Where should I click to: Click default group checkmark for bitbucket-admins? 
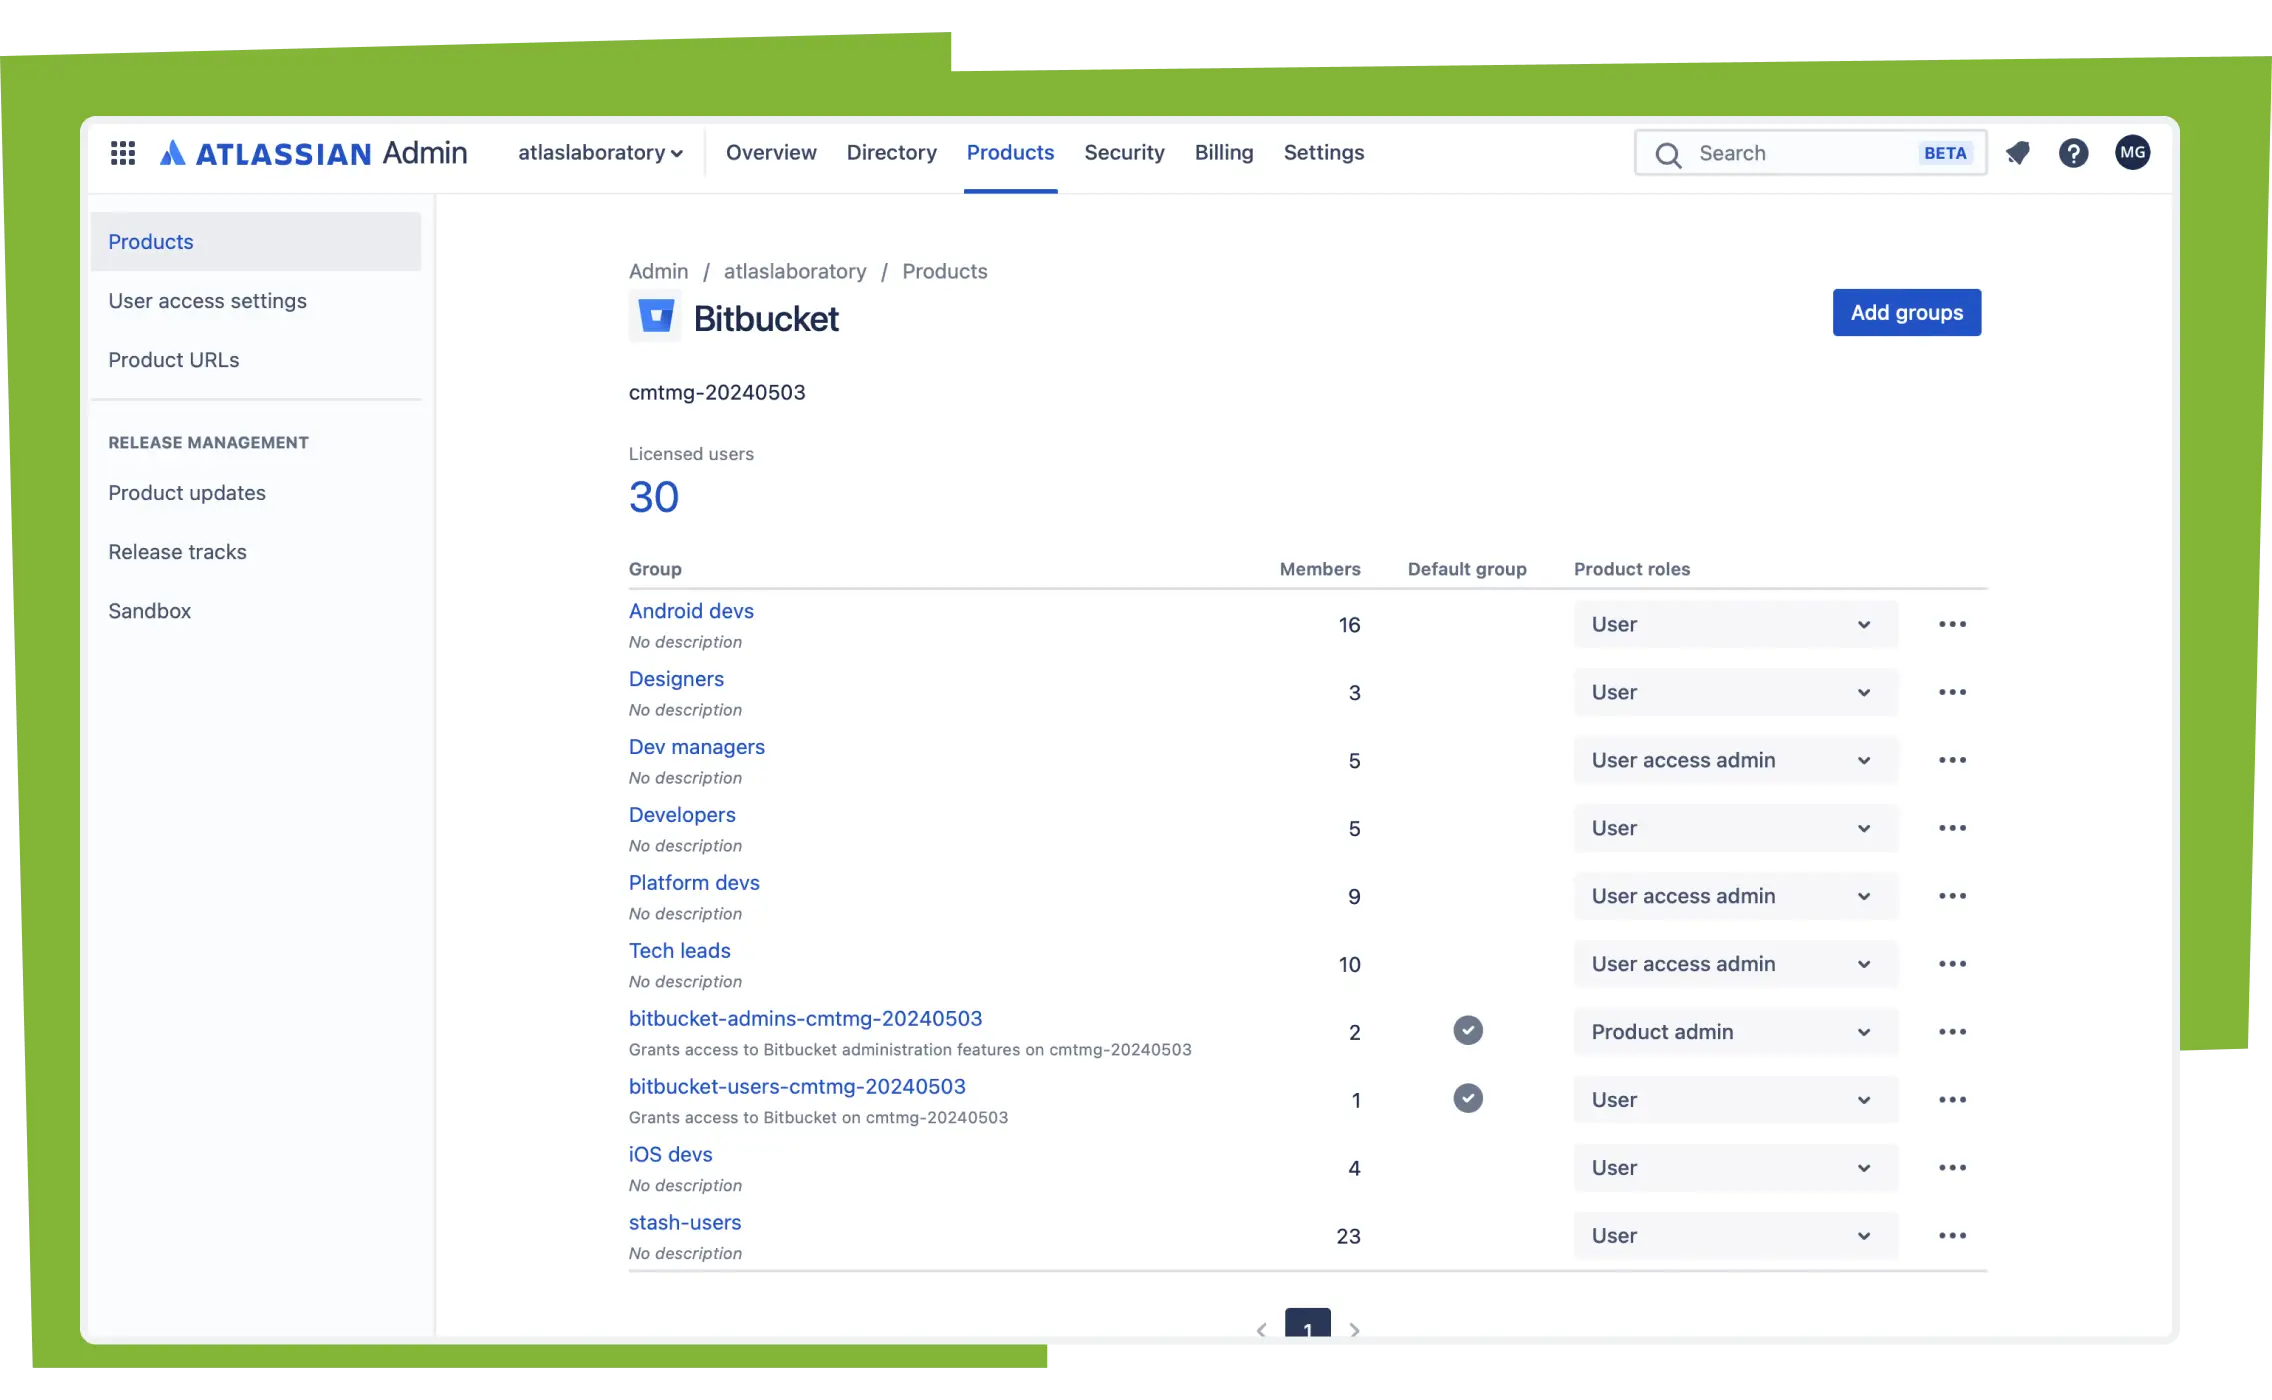[x=1467, y=1030]
